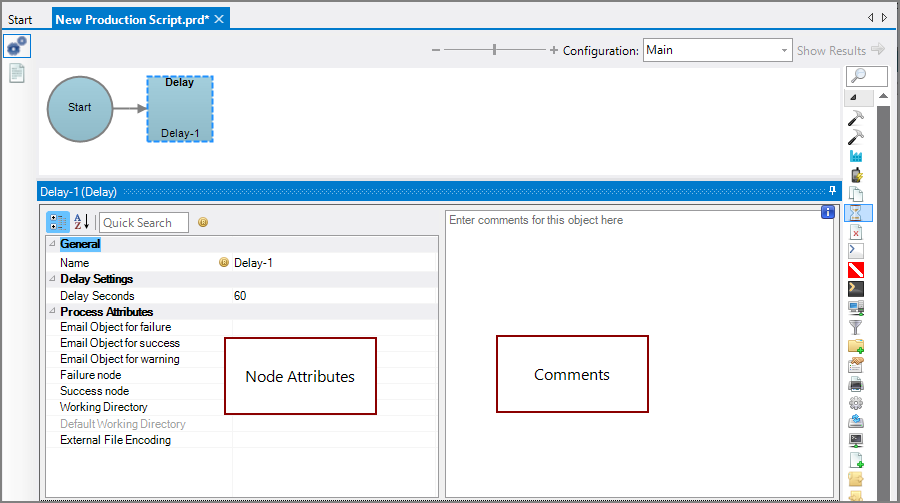
Task: Select the gear settings node icon
Action: tap(856, 403)
